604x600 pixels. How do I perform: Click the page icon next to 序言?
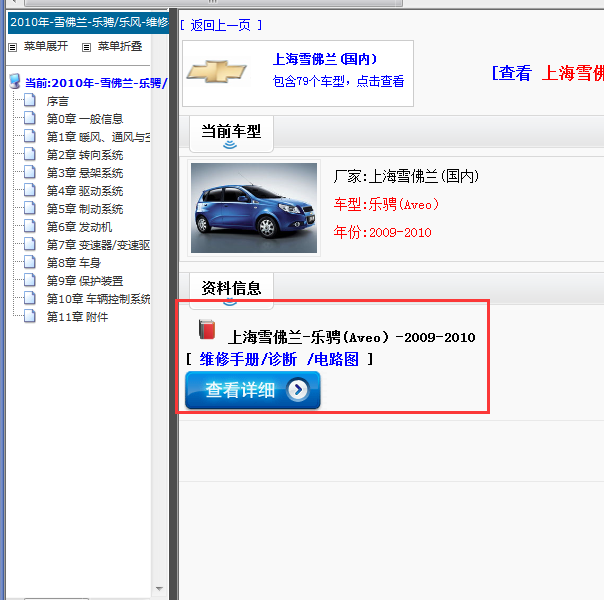(30, 100)
